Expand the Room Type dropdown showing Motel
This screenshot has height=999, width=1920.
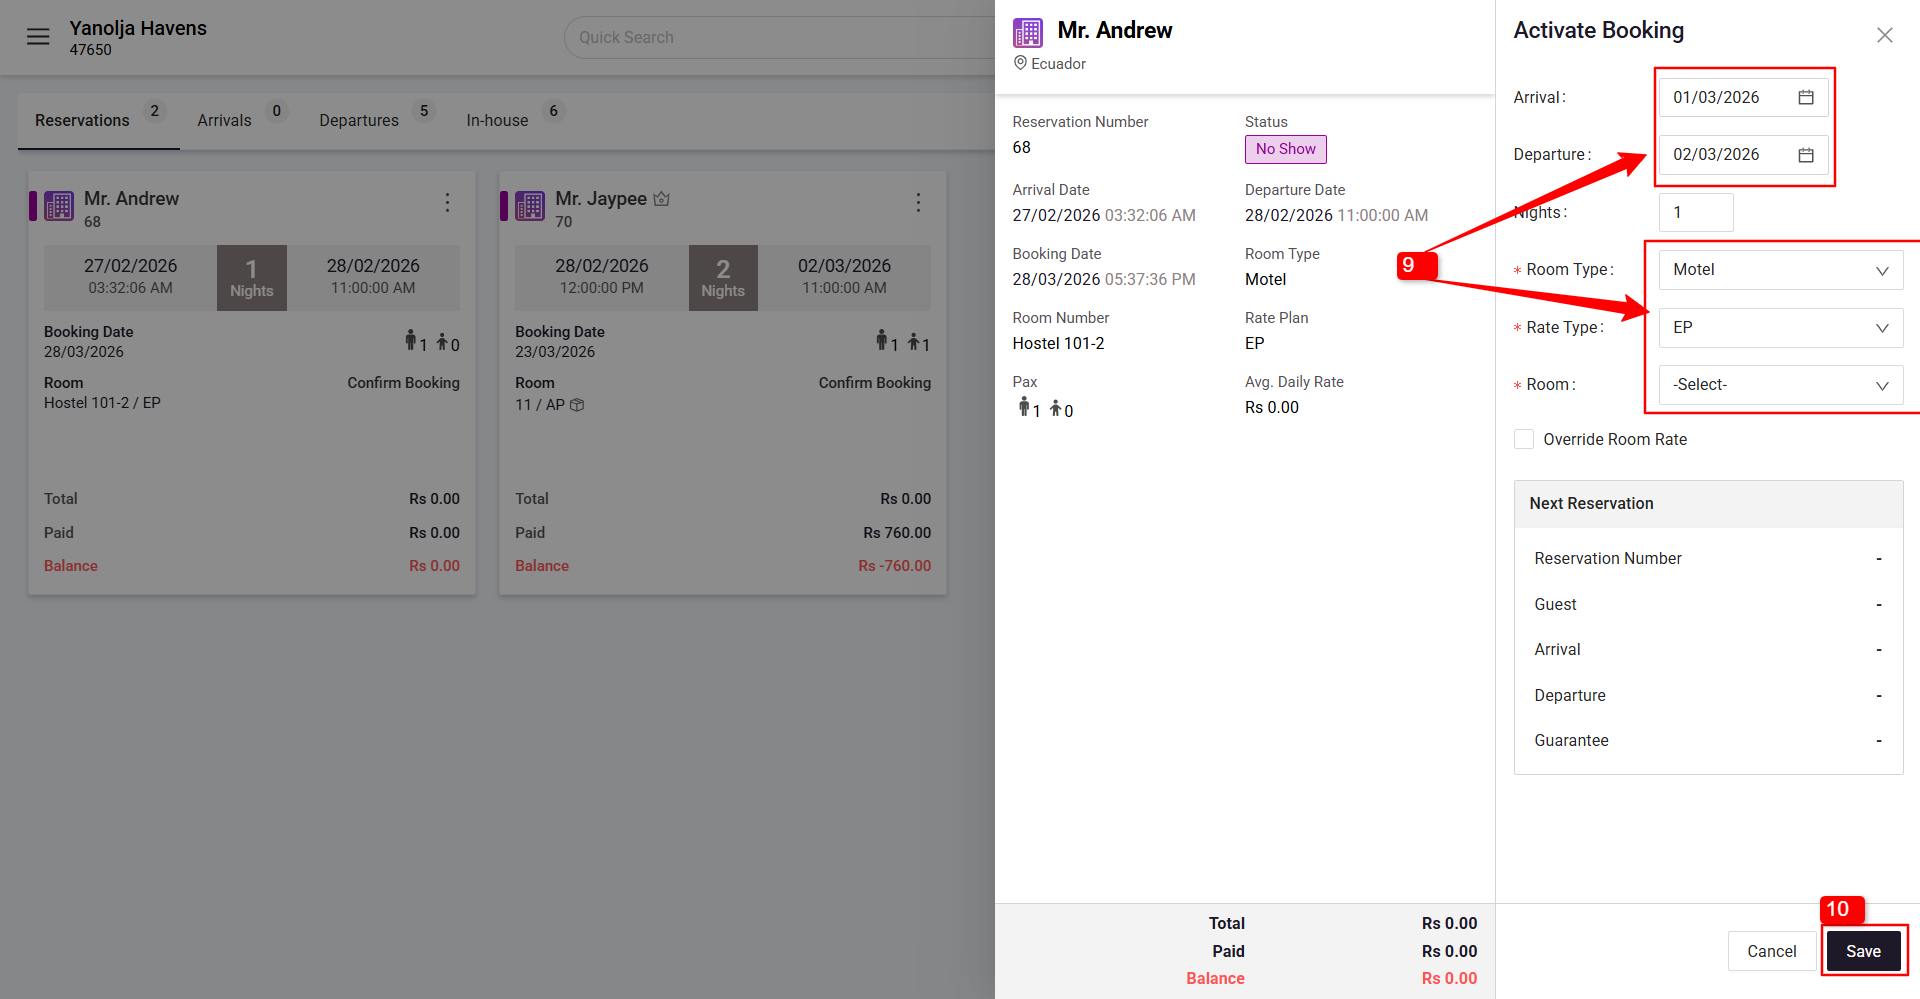pos(1780,270)
